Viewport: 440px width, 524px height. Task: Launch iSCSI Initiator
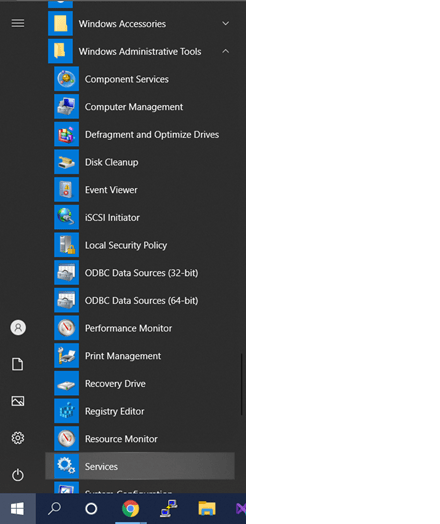[112, 218]
